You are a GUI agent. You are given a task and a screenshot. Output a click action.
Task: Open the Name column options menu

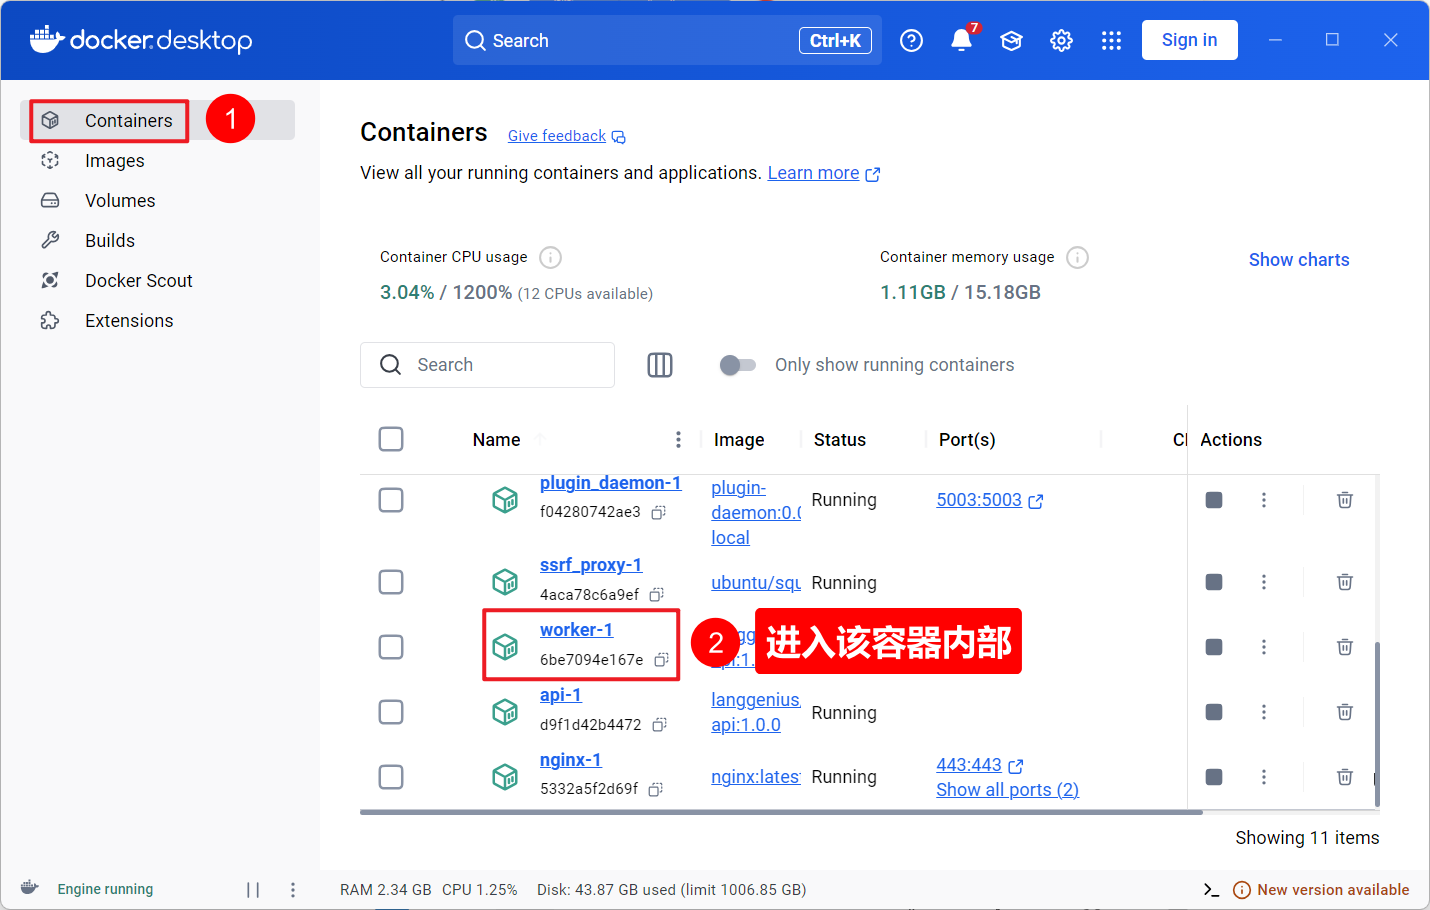(x=678, y=440)
